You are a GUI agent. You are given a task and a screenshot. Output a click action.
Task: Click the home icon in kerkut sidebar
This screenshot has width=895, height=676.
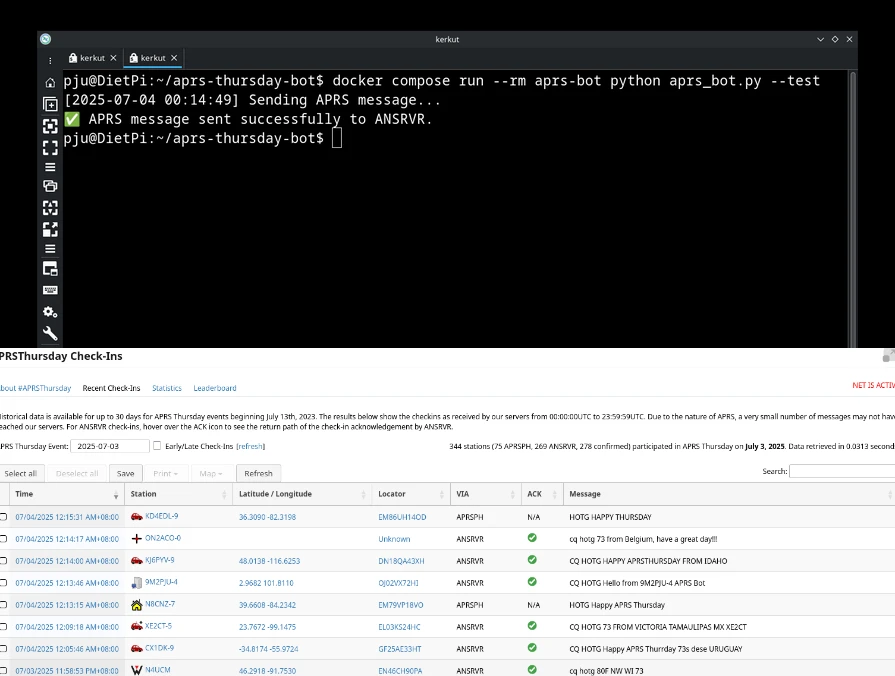tap(50, 83)
